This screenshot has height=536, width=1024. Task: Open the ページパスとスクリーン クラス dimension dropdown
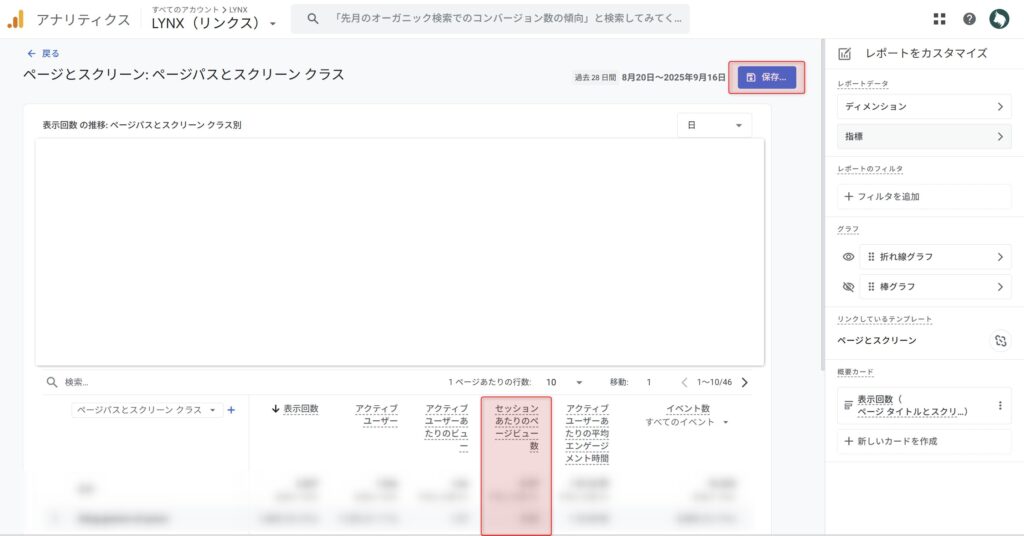[x=146, y=410]
